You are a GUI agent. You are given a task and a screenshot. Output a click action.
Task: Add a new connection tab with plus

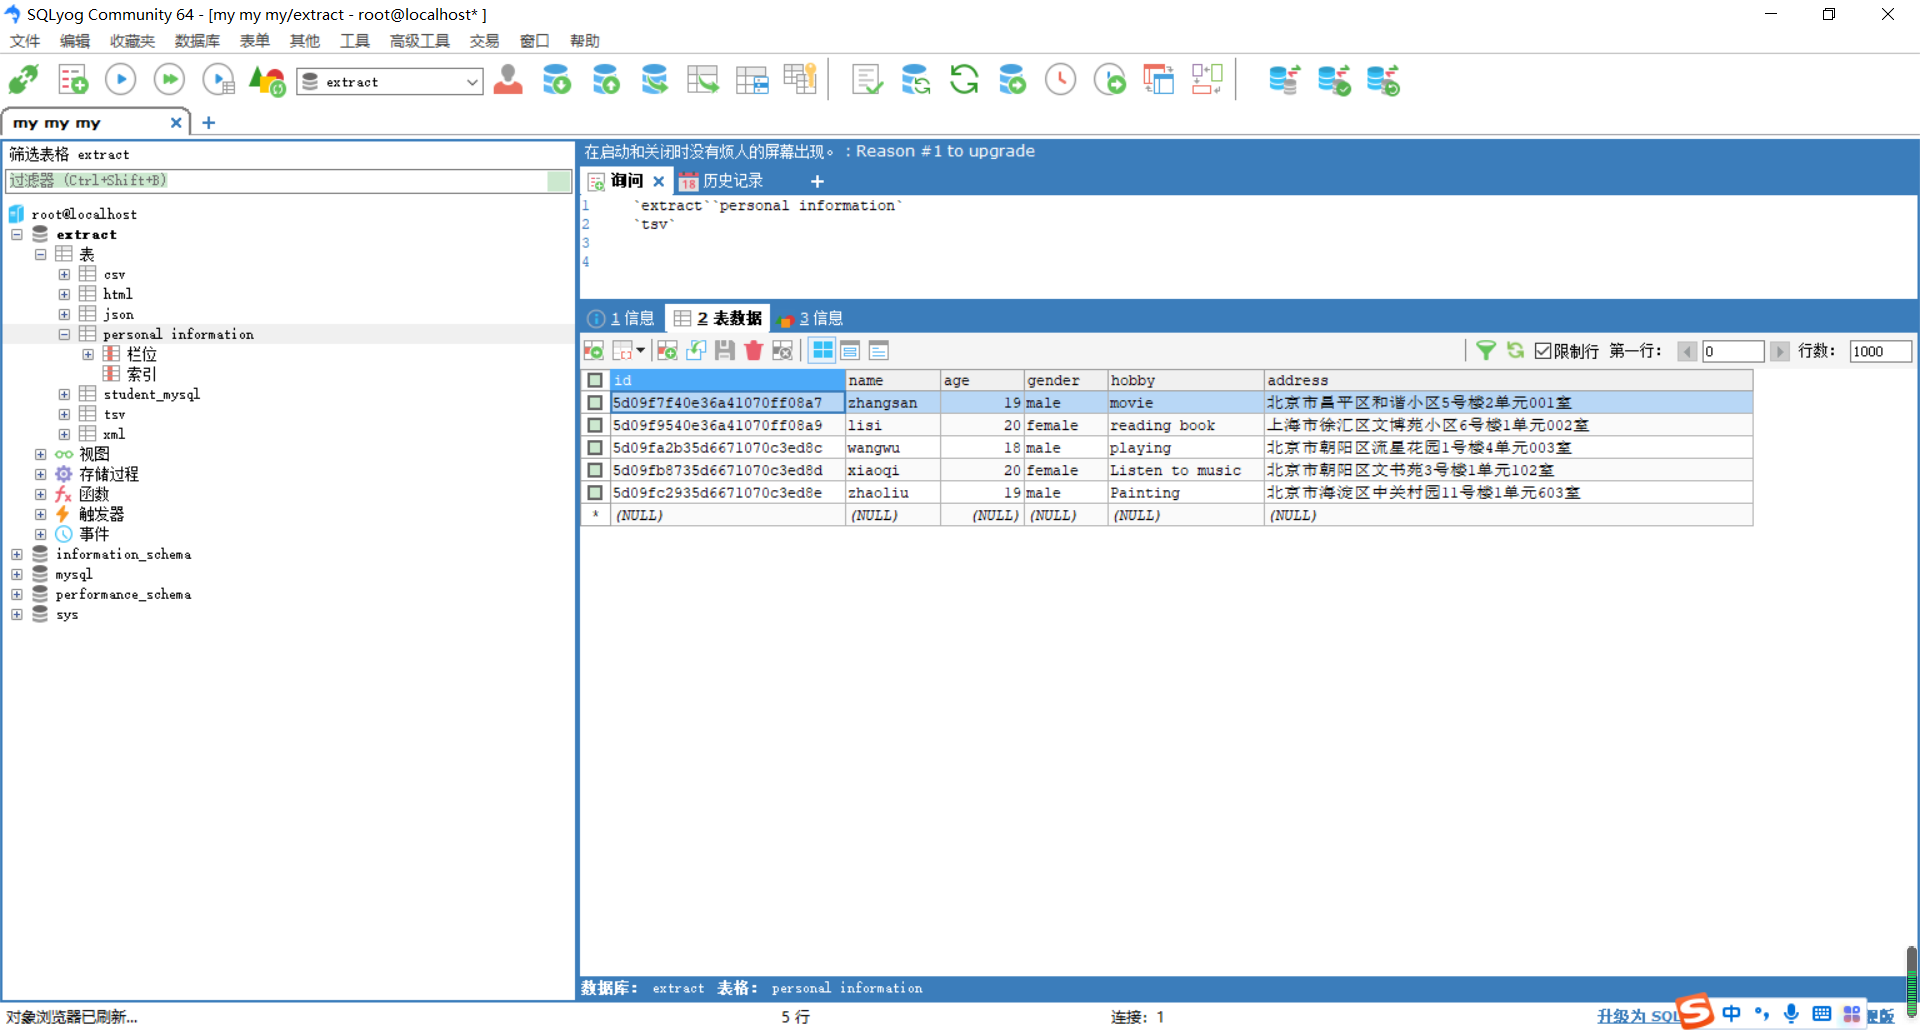[209, 122]
